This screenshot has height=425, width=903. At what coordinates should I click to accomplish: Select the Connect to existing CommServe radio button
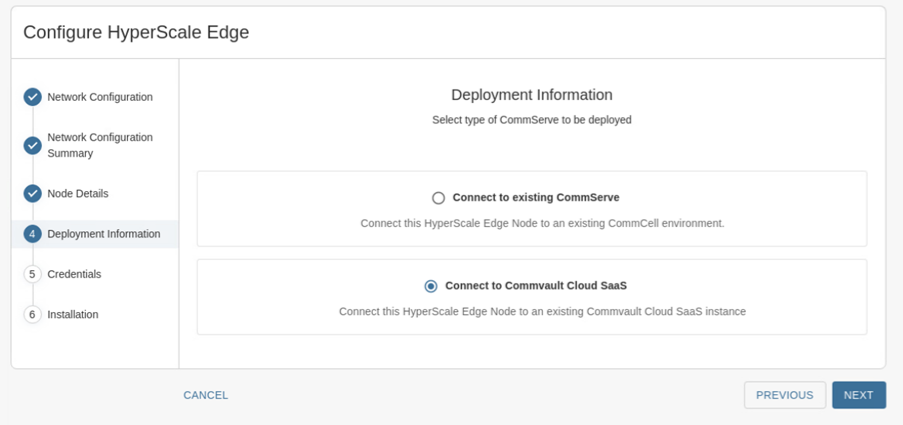click(x=438, y=198)
